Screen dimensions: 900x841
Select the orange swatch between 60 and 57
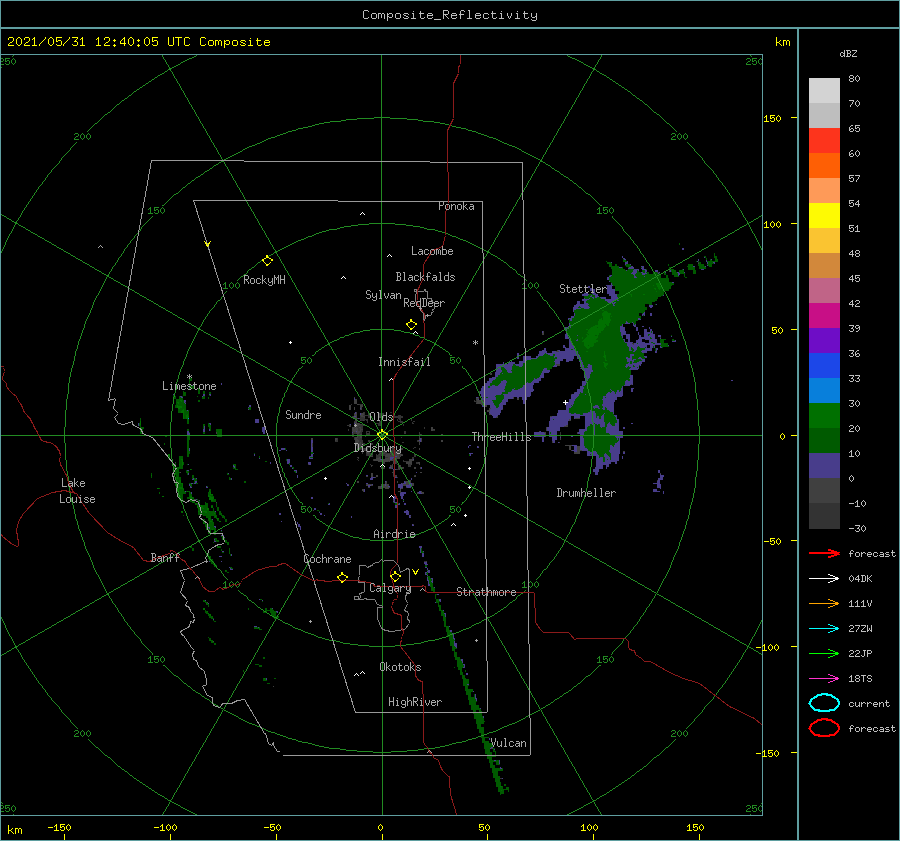tap(824, 166)
